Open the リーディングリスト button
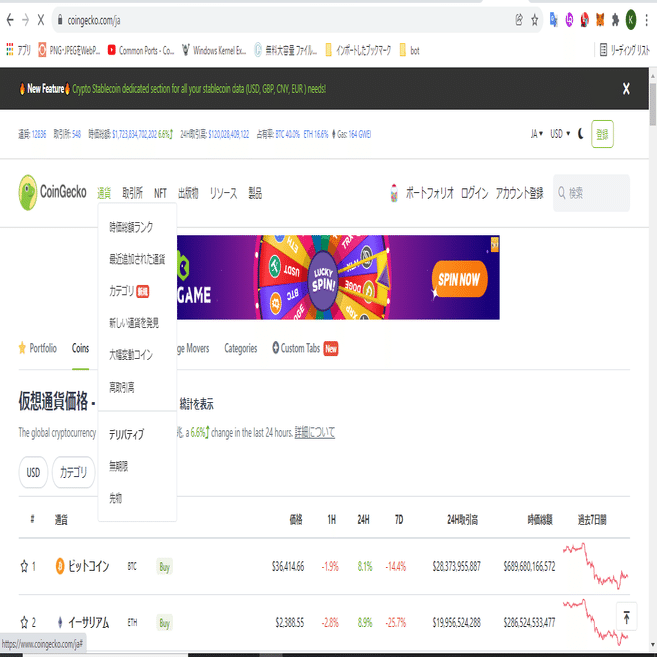Viewport: 657px width, 657px height. click(x=625, y=50)
